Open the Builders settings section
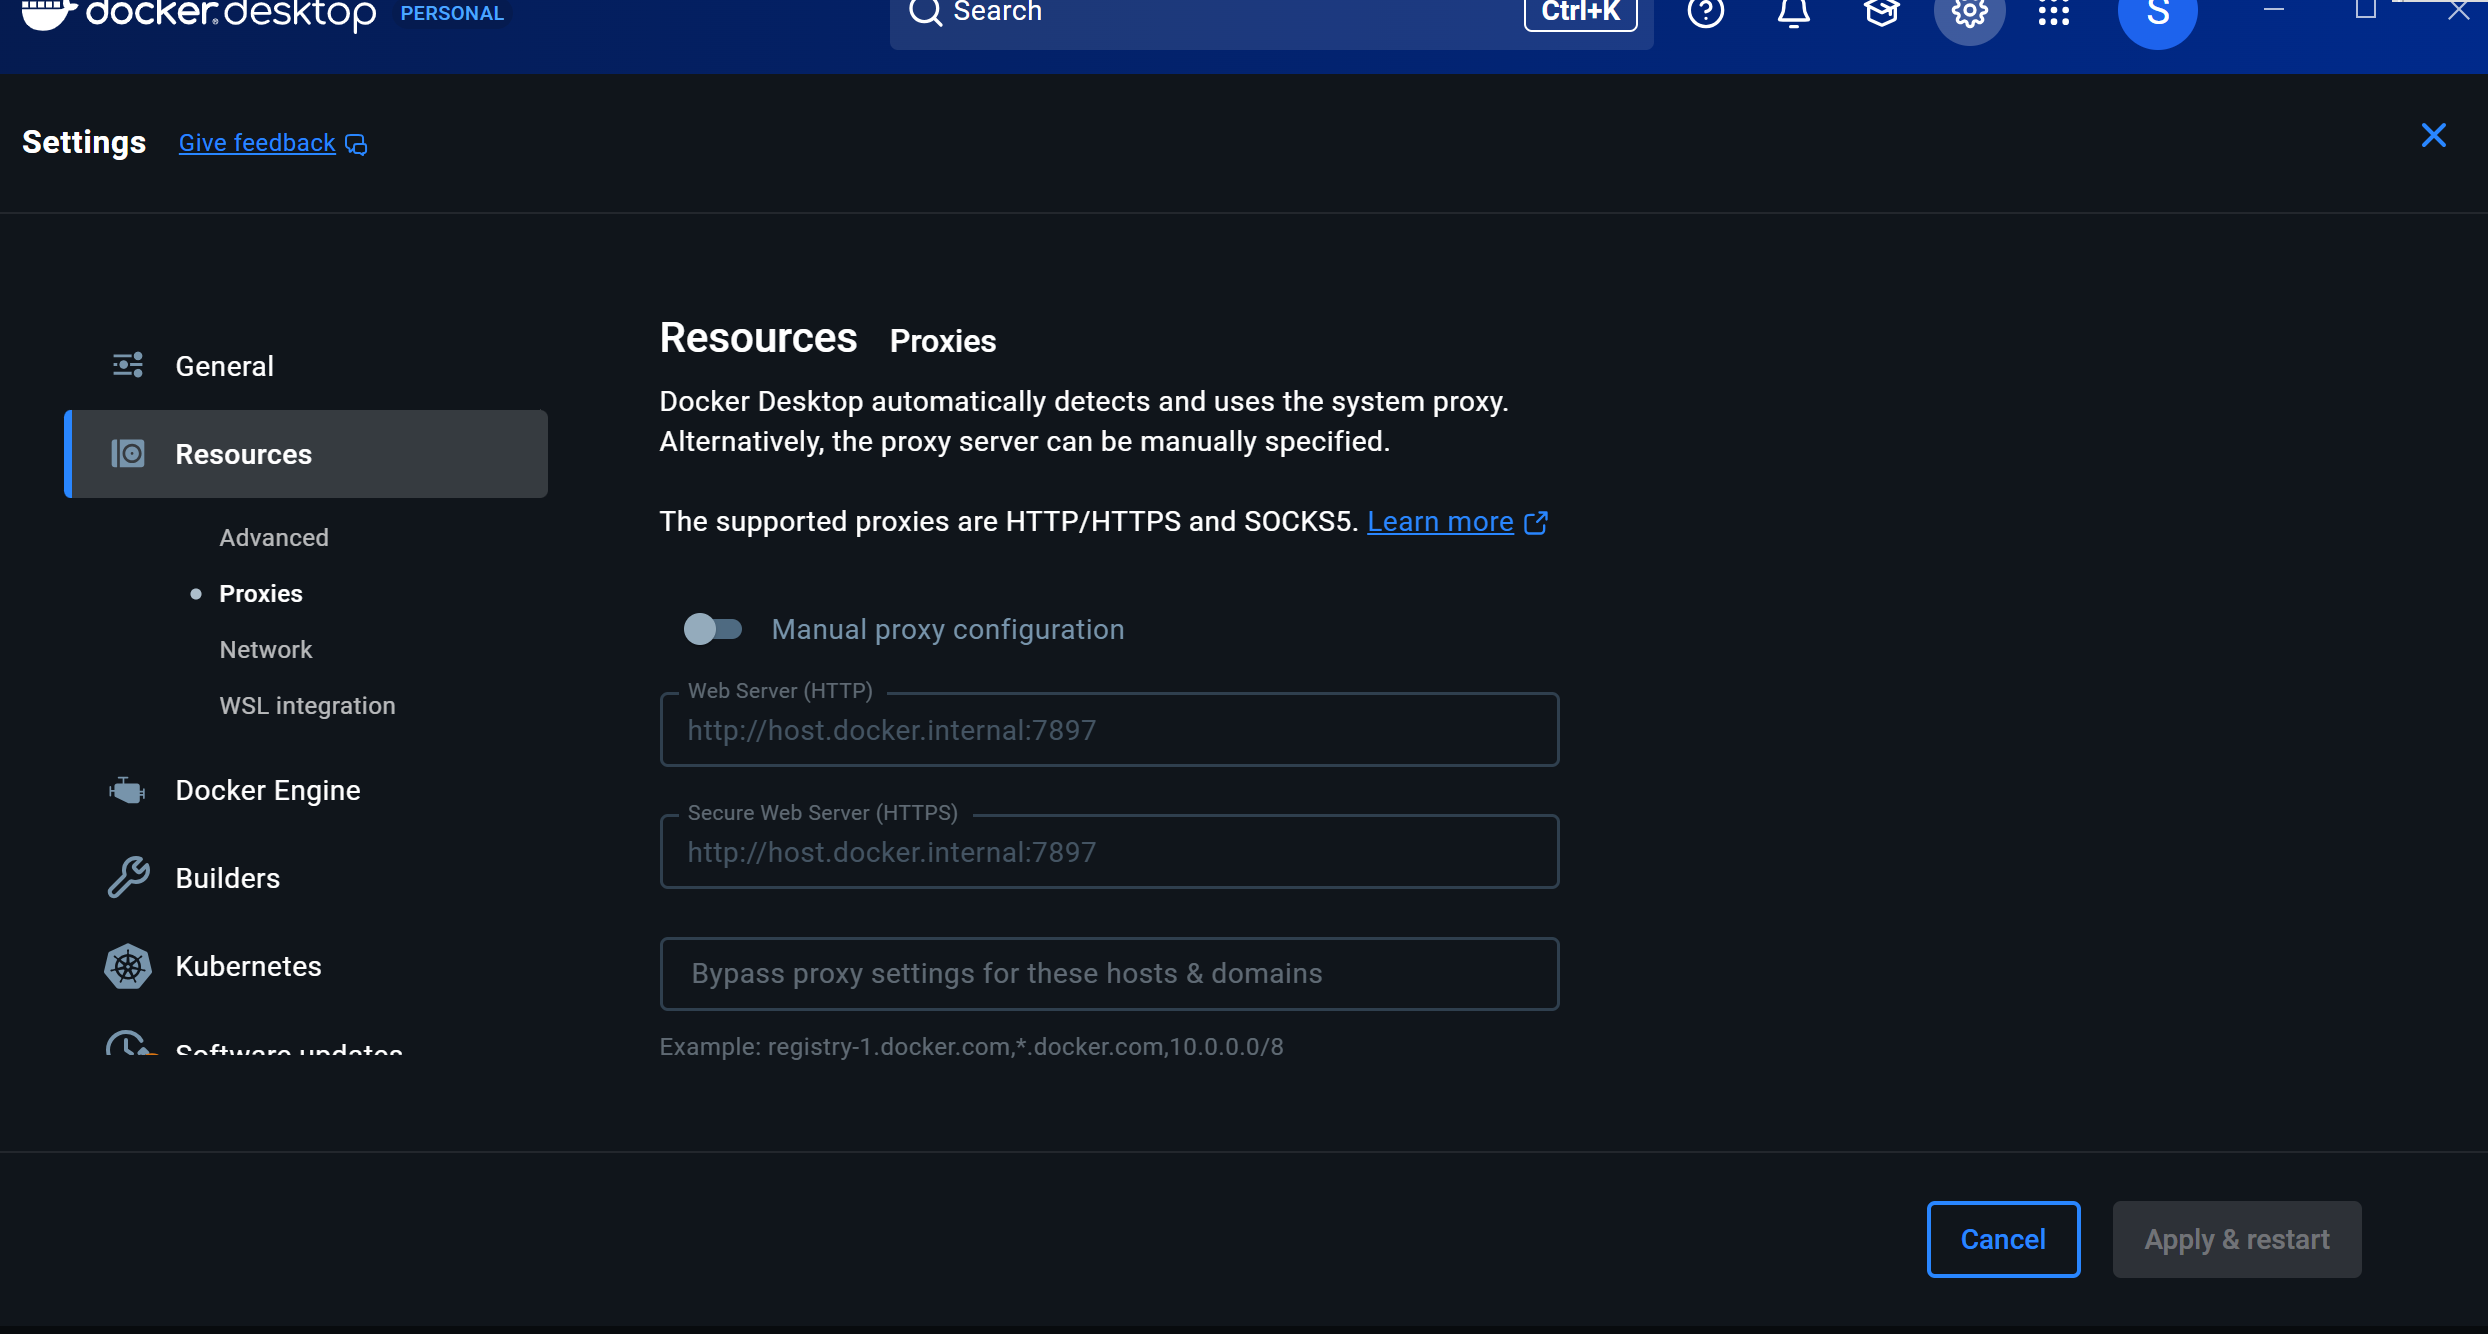 (x=227, y=878)
